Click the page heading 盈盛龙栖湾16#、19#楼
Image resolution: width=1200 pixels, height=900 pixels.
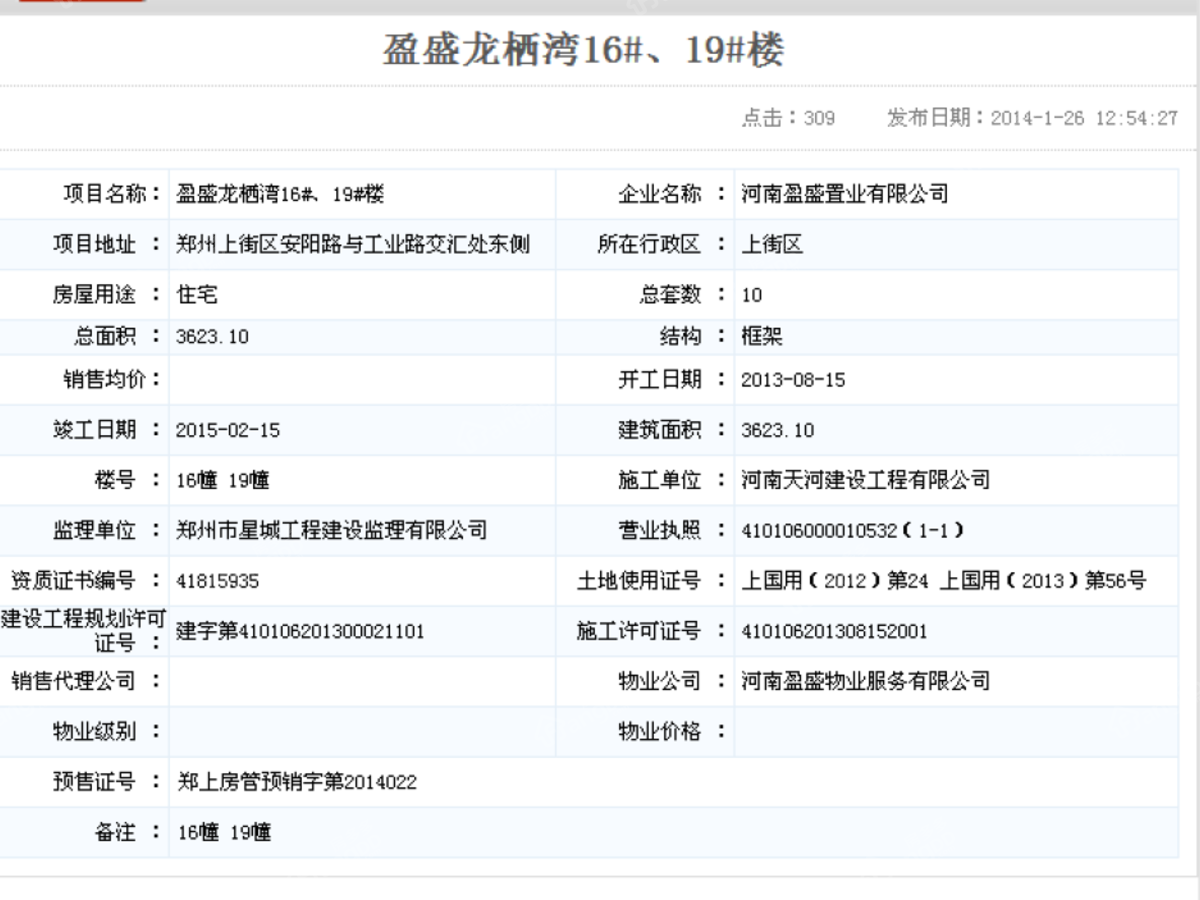(x=583, y=50)
